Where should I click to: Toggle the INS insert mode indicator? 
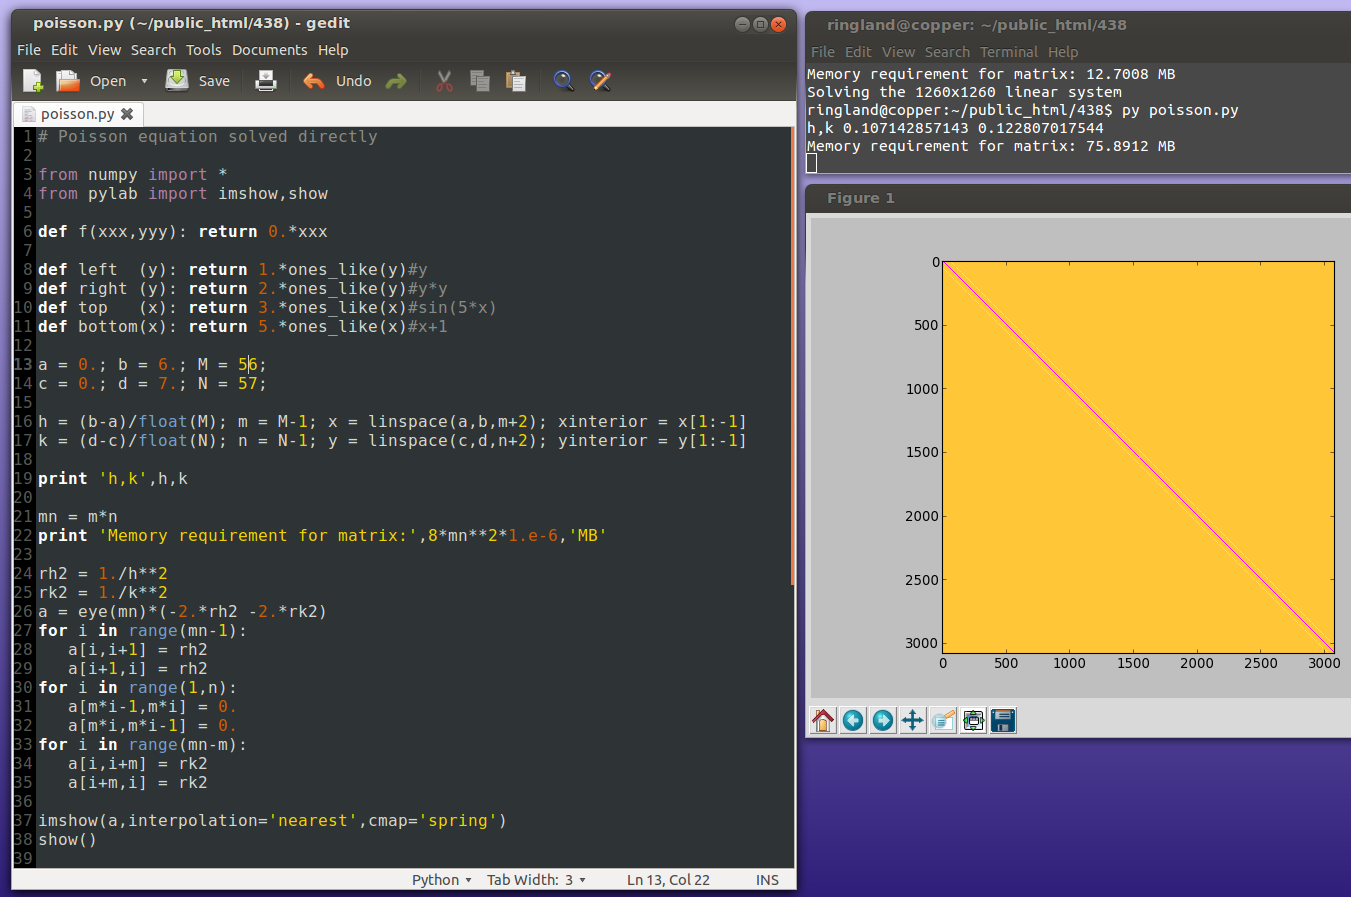point(767,880)
